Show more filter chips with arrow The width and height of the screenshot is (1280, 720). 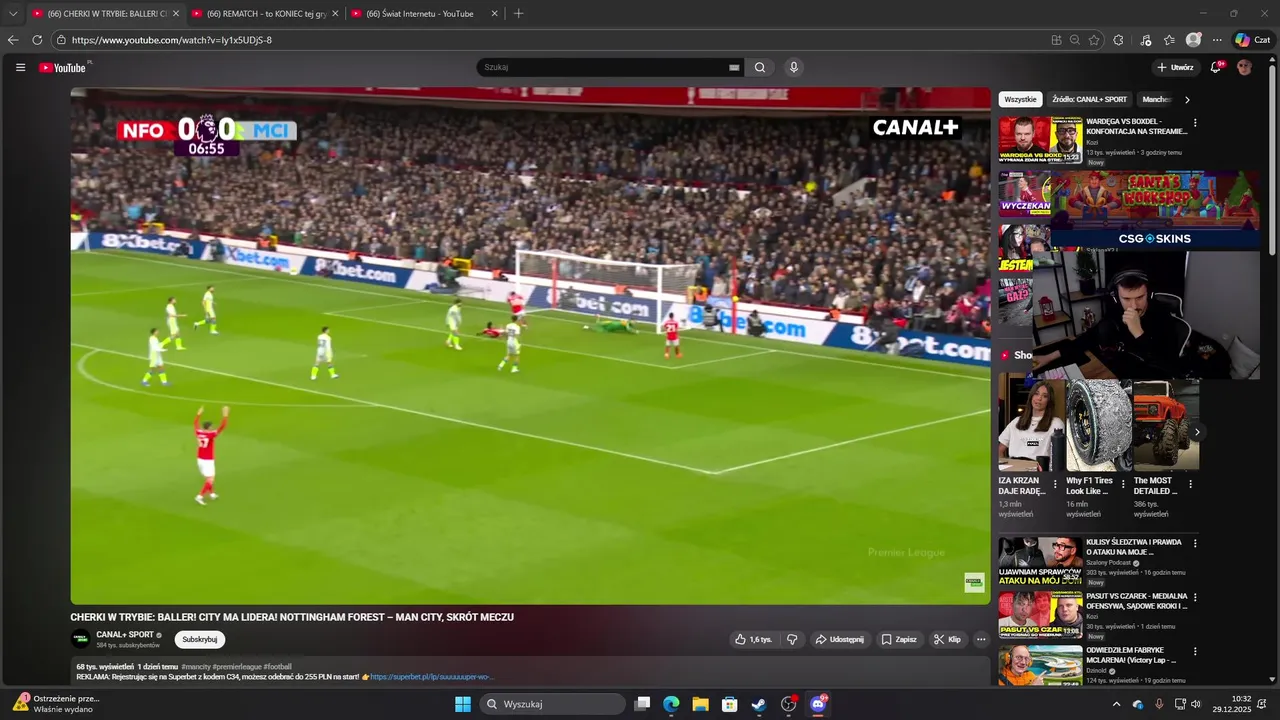(x=1187, y=100)
